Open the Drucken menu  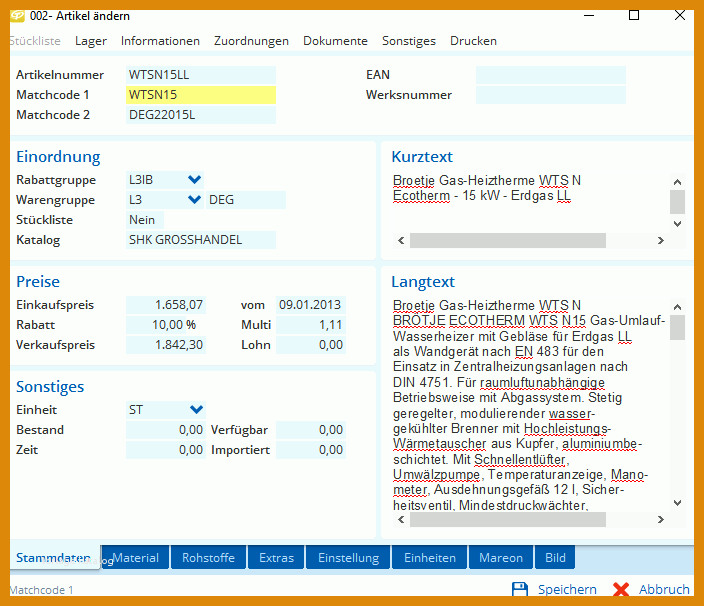pos(473,41)
